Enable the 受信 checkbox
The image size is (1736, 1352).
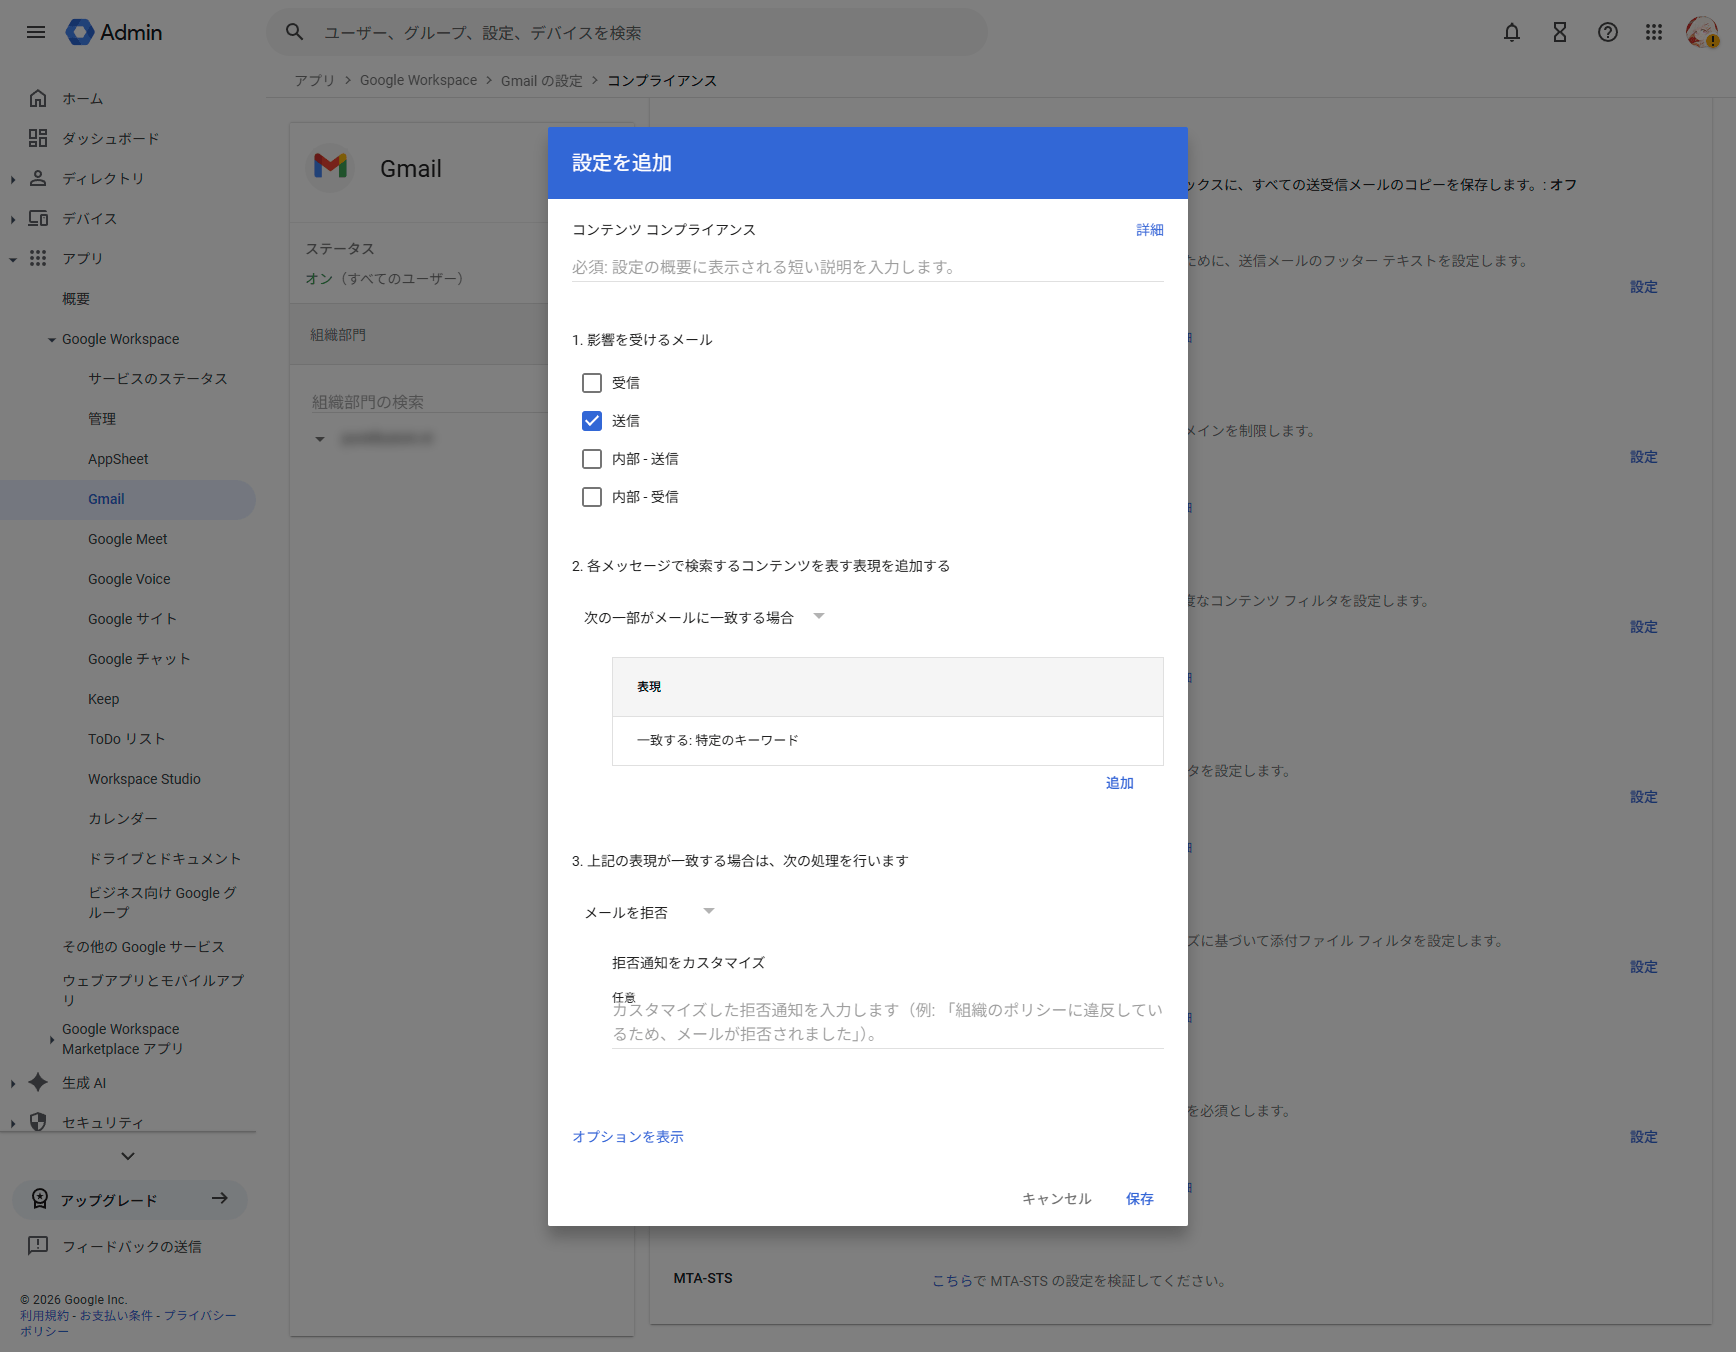coord(592,383)
